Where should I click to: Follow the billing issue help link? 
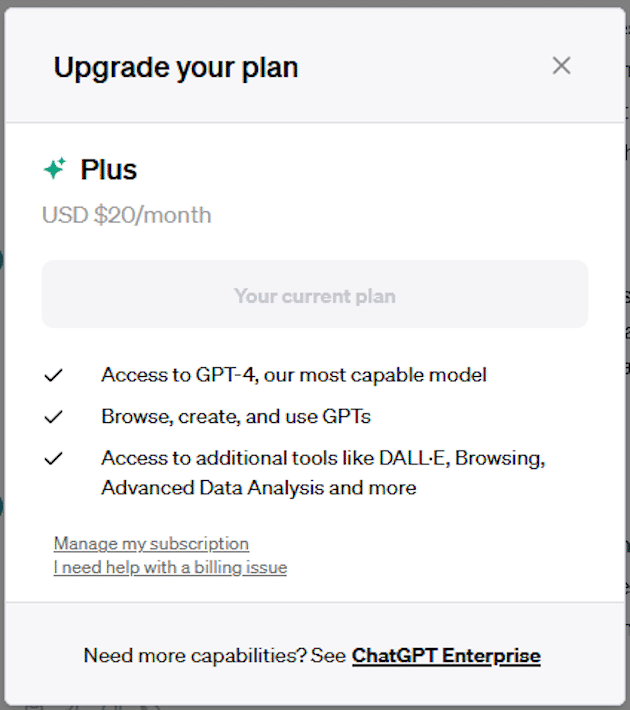coord(170,568)
